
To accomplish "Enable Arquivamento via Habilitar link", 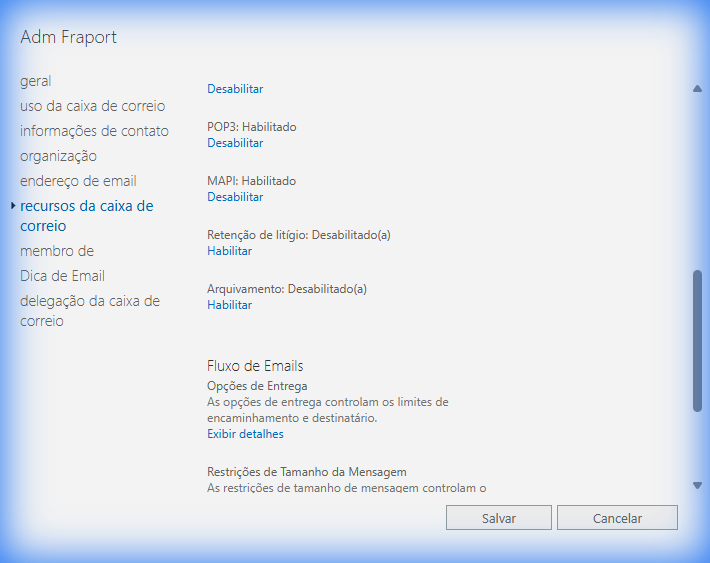I will coord(229,305).
